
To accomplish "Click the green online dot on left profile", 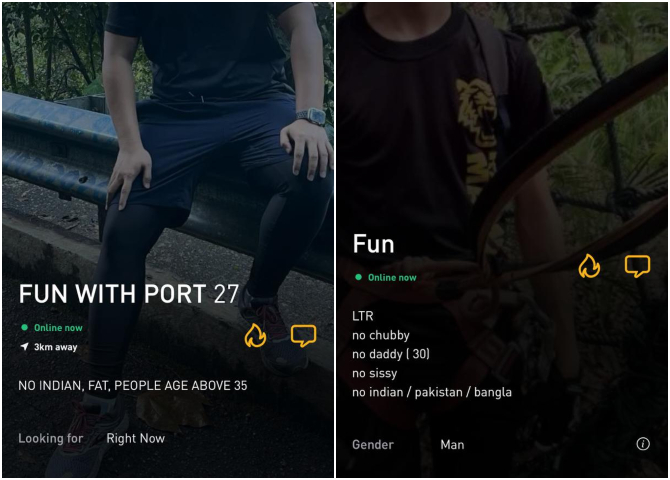I will point(24,327).
